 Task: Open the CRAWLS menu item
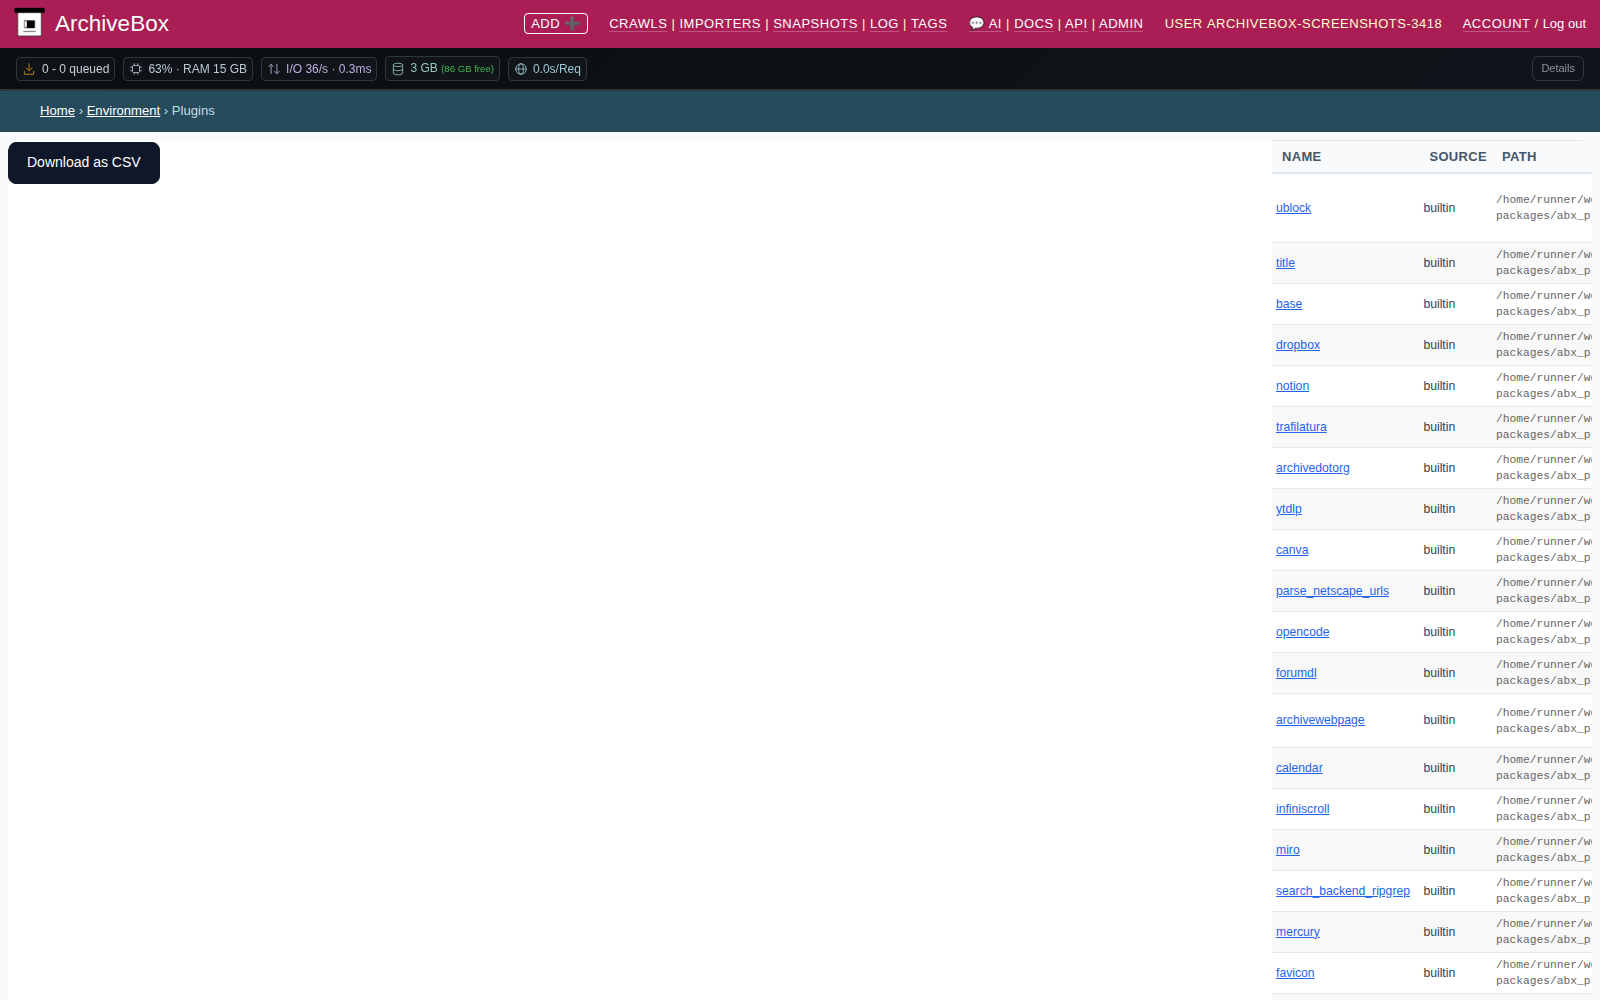(638, 24)
